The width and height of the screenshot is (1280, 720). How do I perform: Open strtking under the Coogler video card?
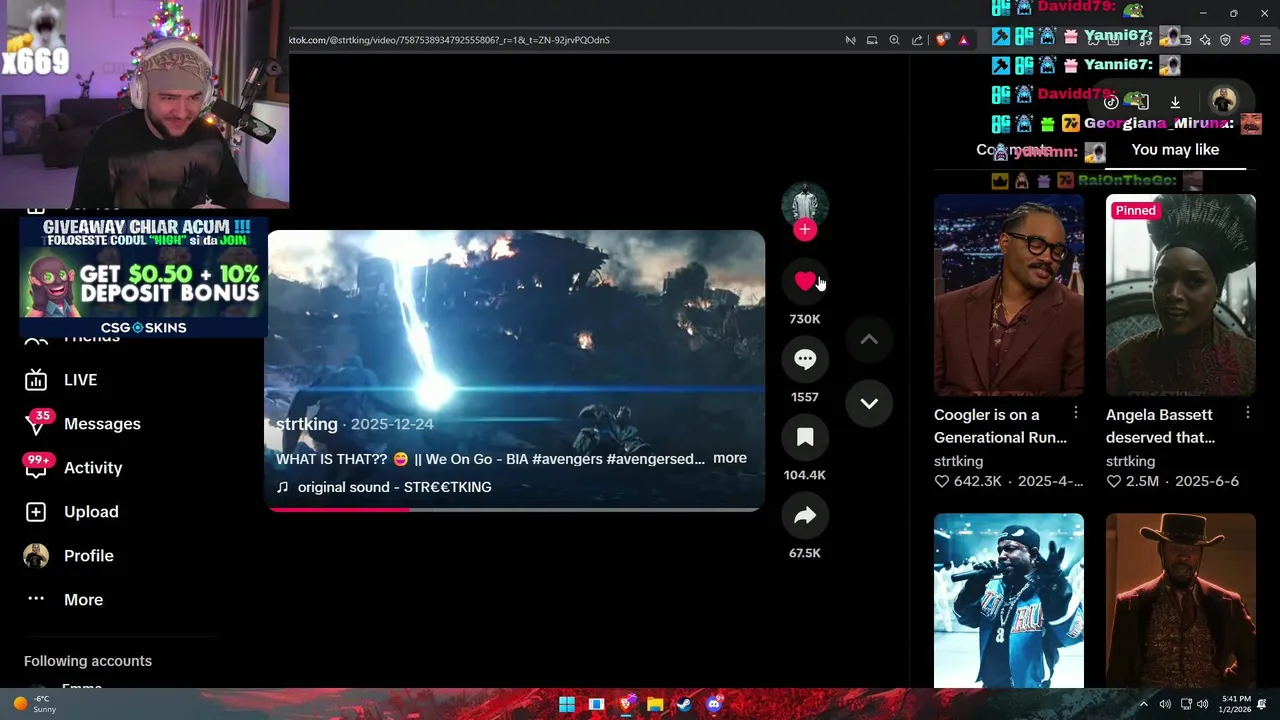pos(958,461)
